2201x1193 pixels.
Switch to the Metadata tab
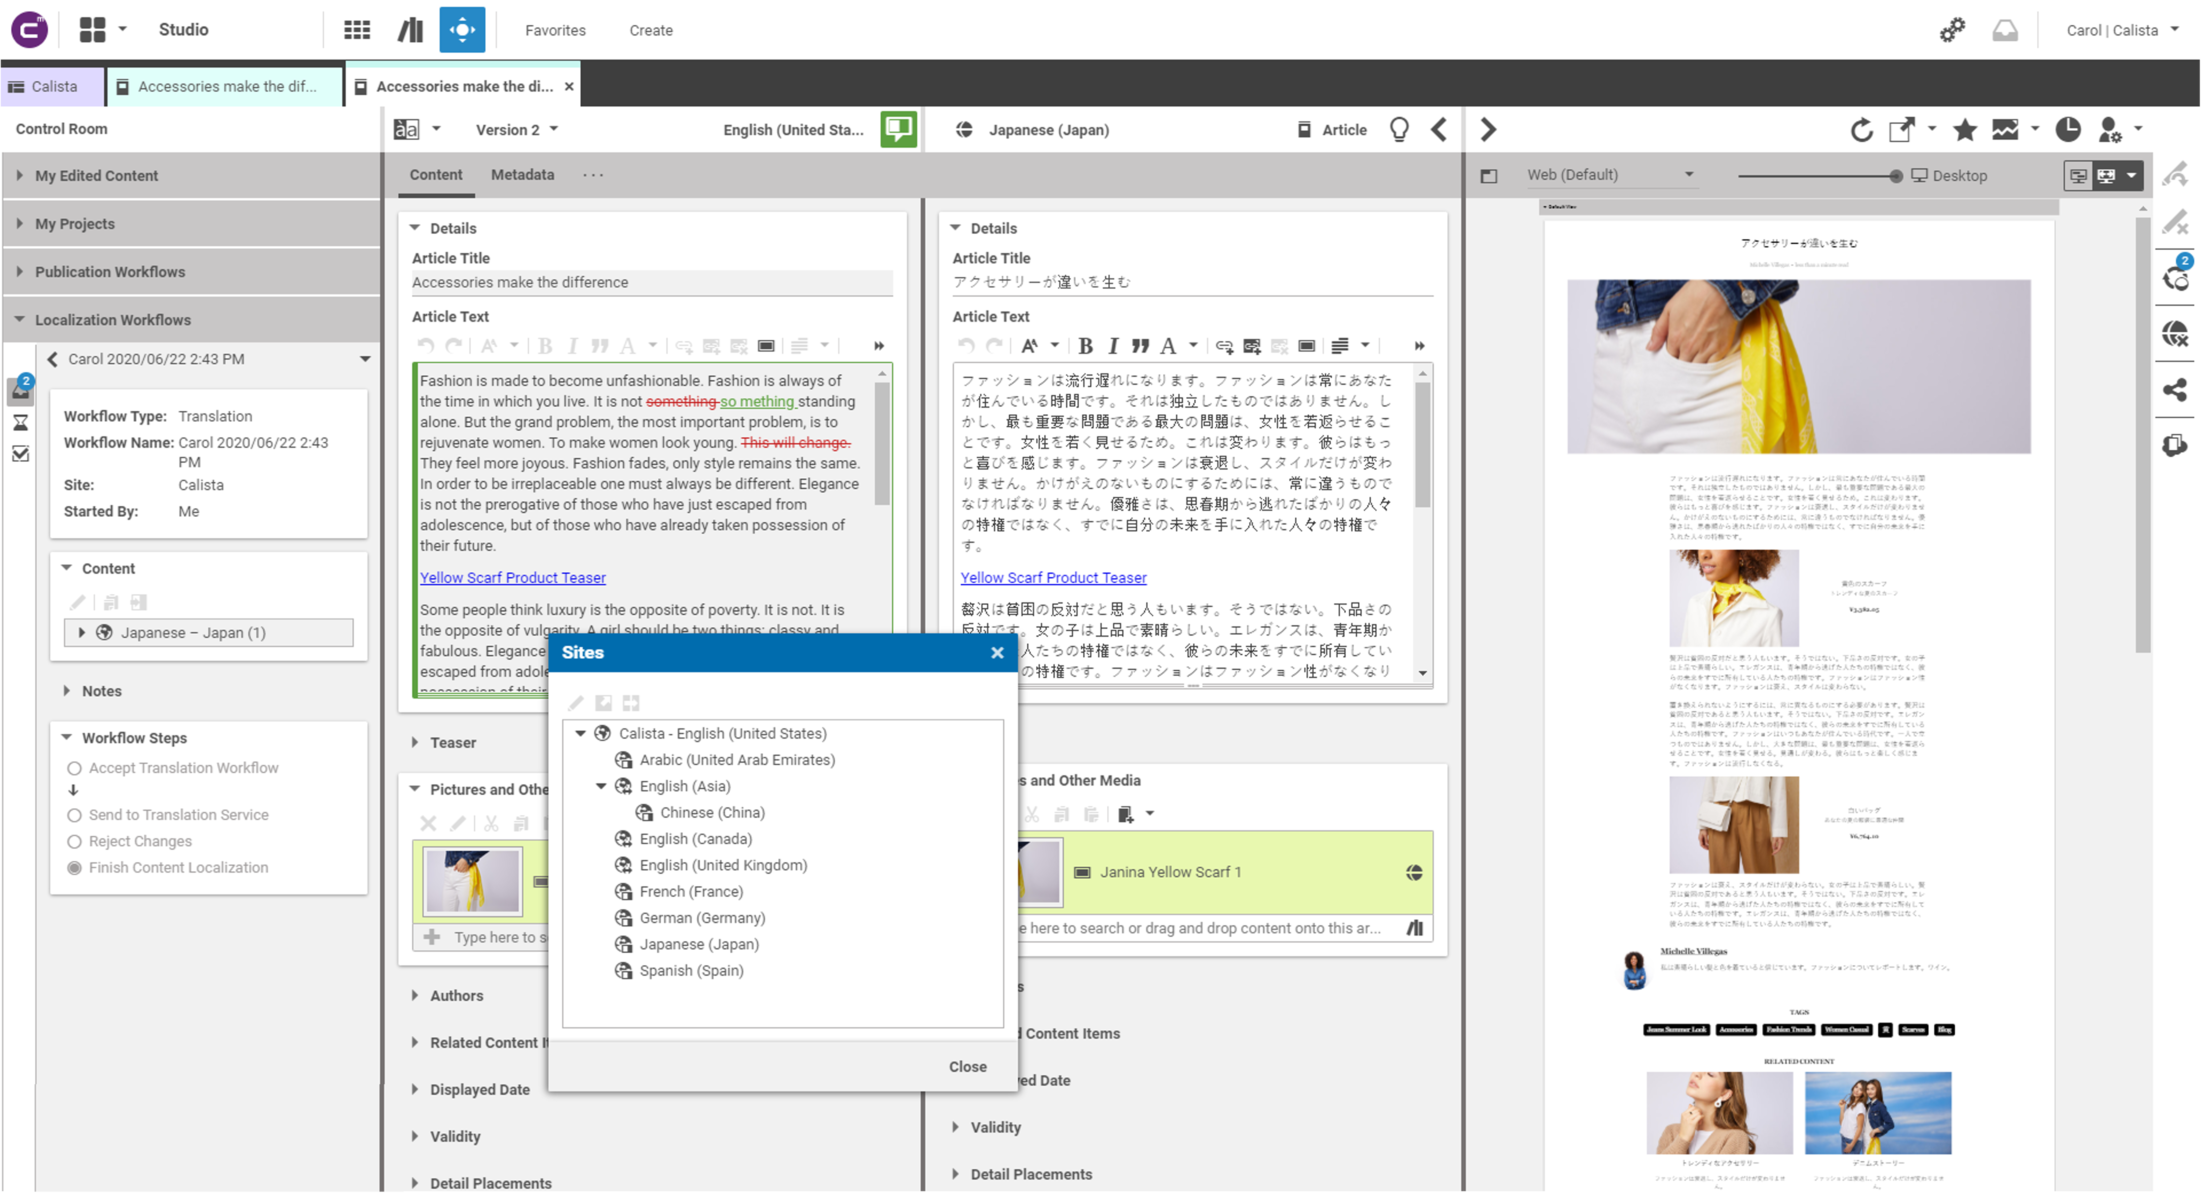pos(522,175)
